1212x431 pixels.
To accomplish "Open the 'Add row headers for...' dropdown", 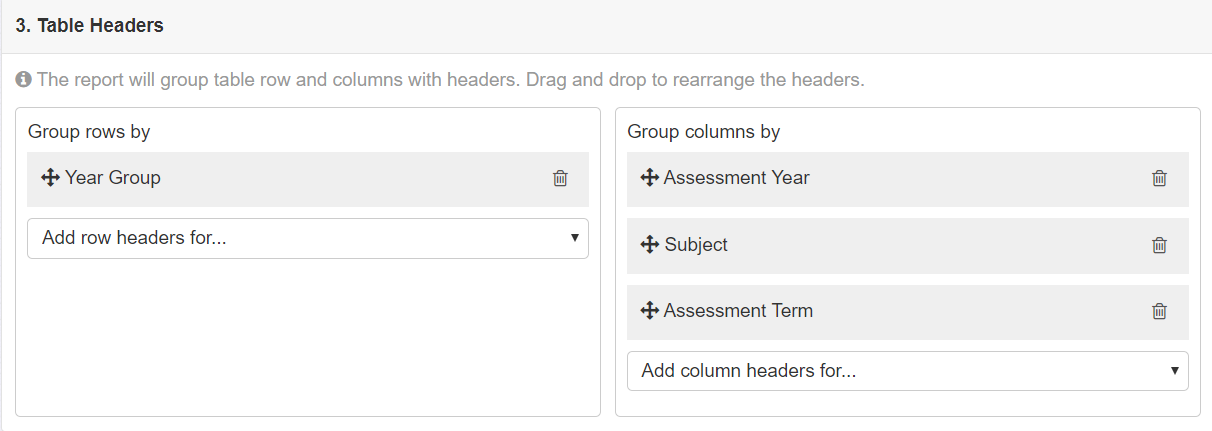I will (x=308, y=238).
